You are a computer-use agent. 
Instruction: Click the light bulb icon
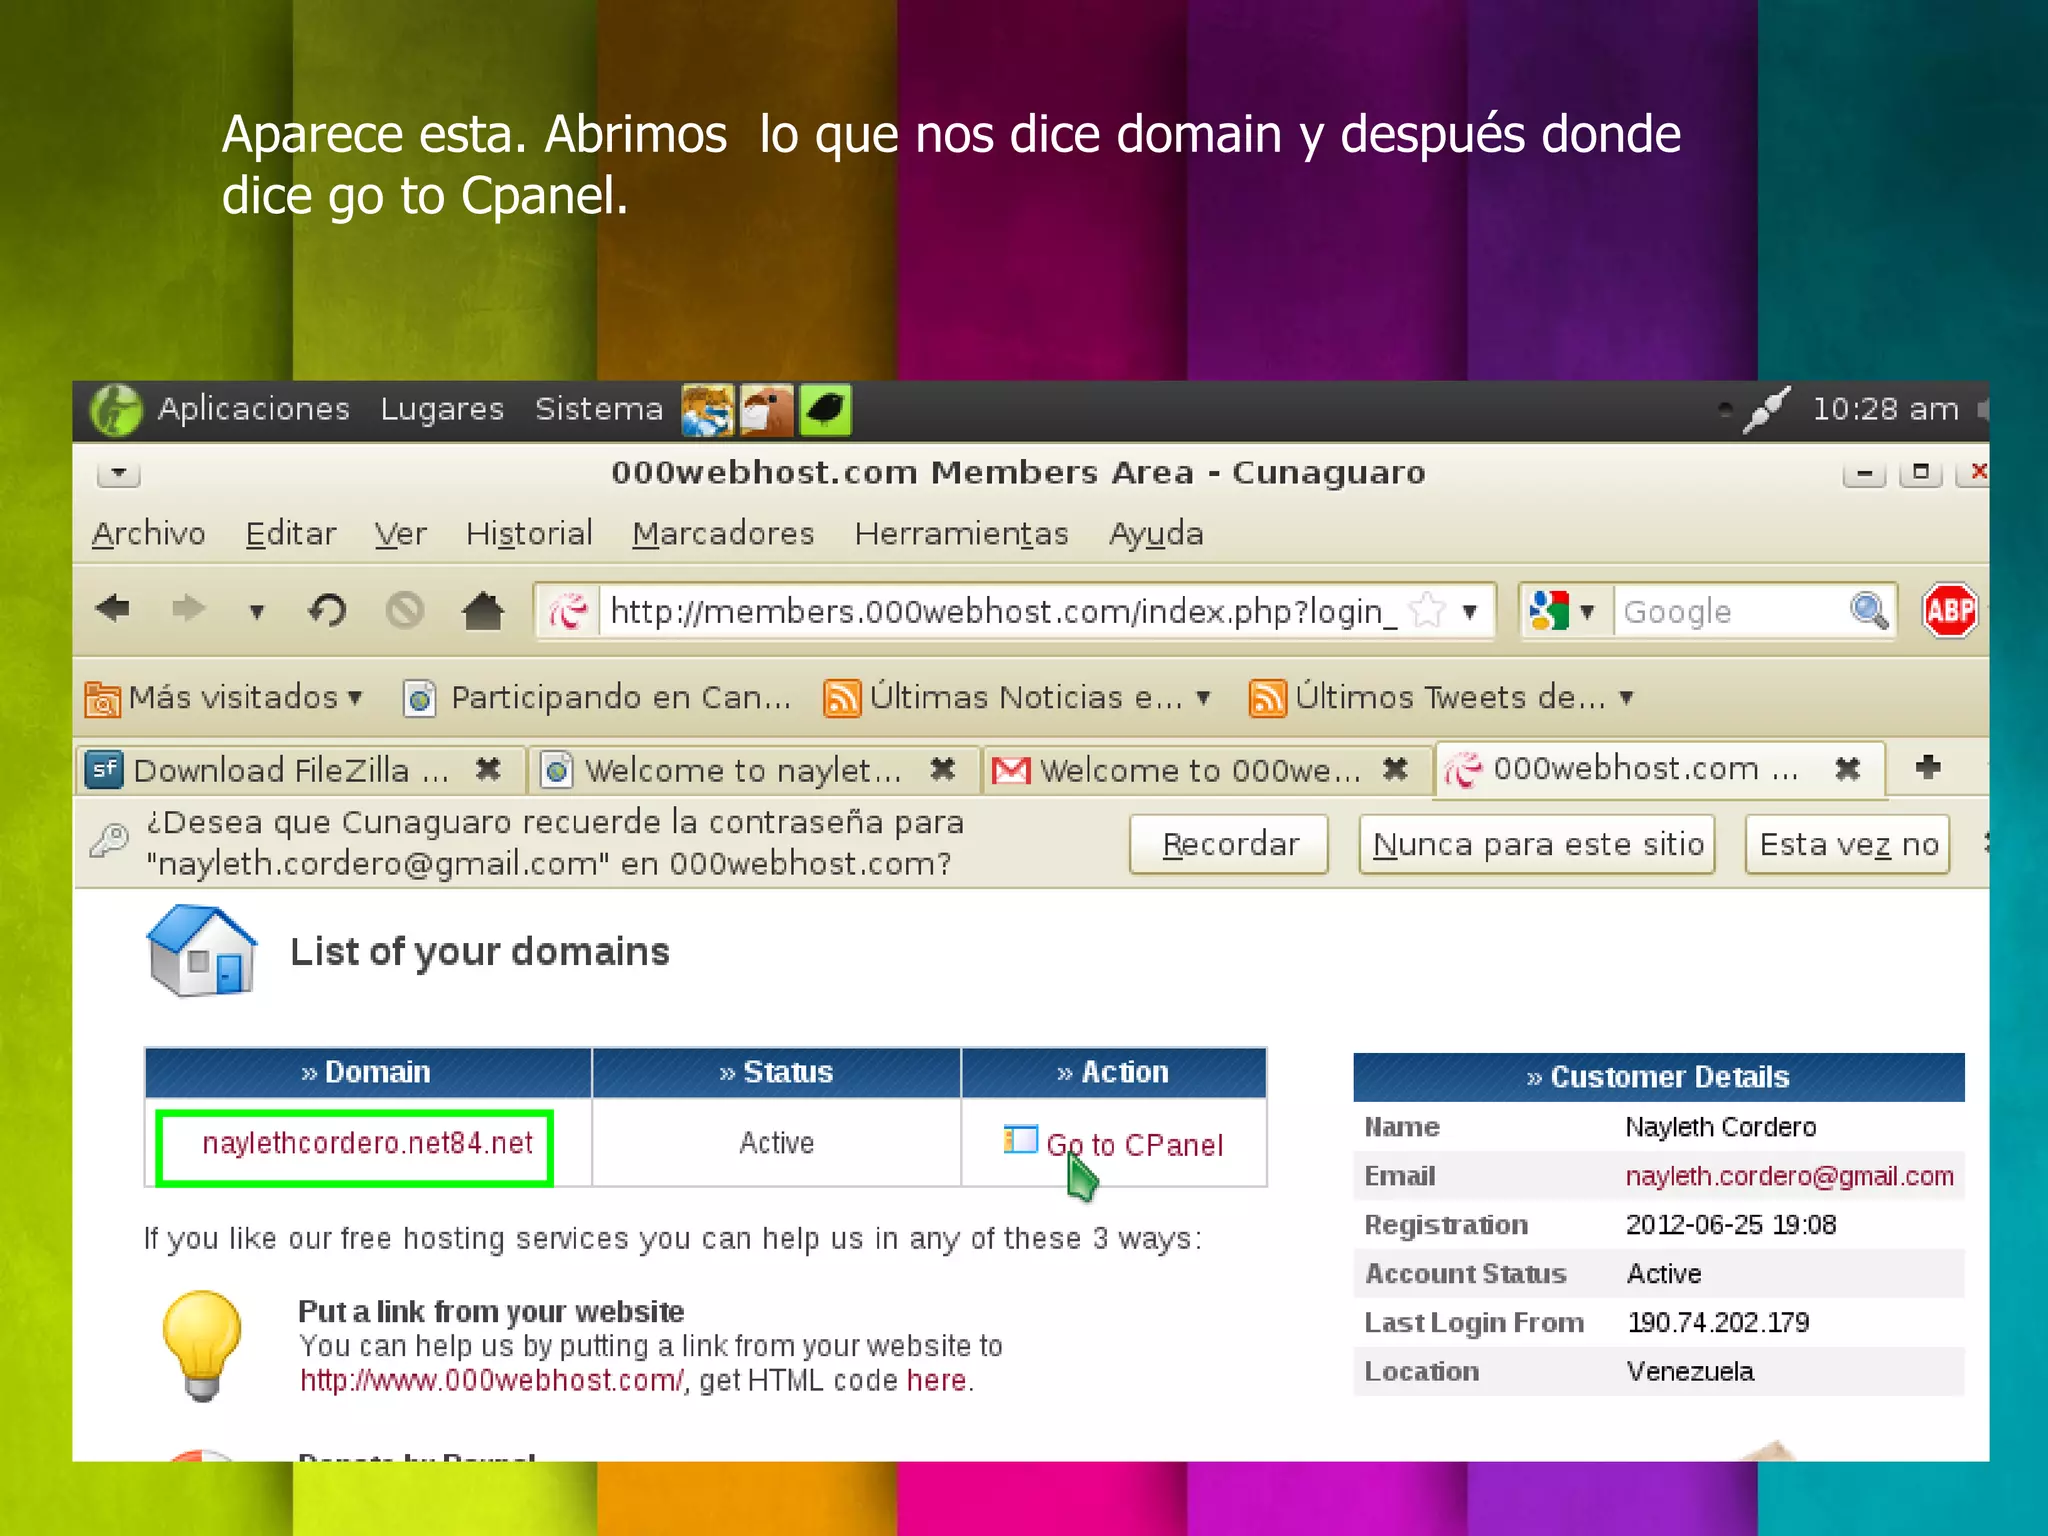(x=202, y=1346)
